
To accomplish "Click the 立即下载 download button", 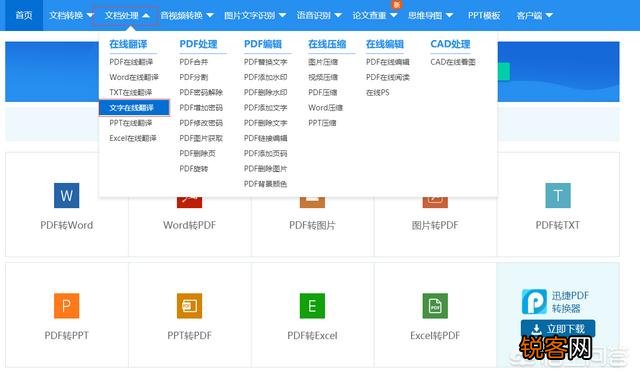I will click(x=558, y=329).
